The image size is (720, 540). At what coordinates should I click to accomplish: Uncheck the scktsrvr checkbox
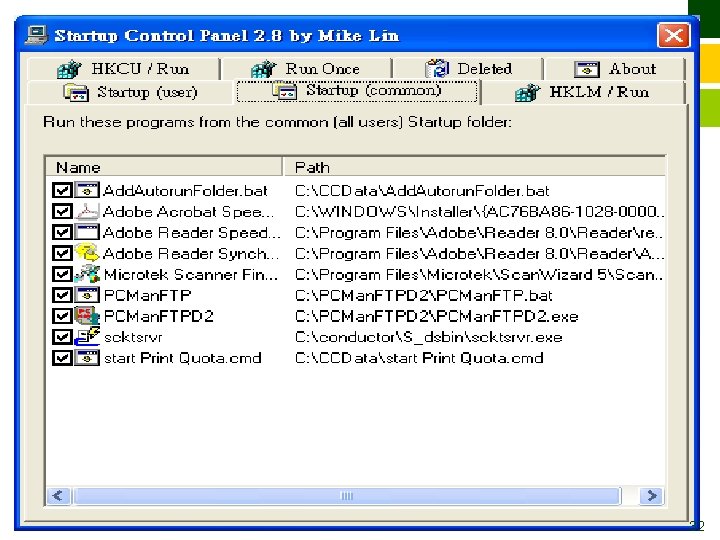62,337
